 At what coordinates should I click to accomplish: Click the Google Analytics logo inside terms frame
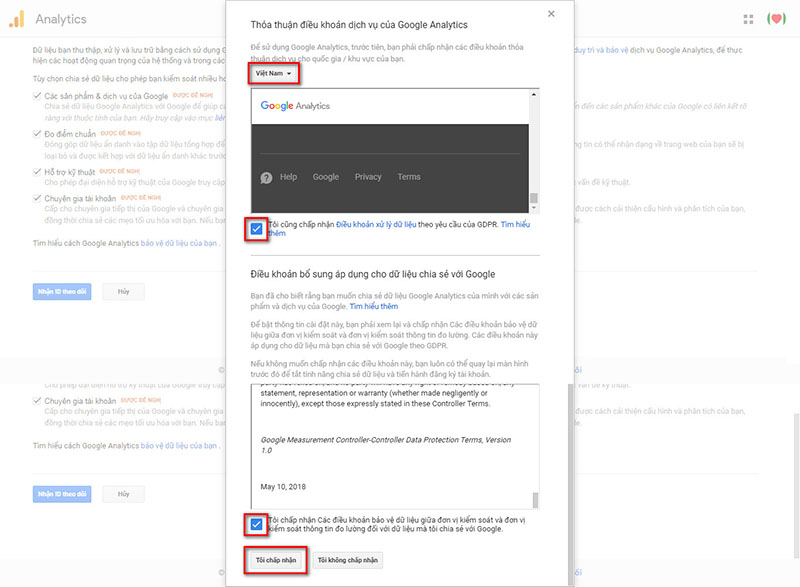295,105
